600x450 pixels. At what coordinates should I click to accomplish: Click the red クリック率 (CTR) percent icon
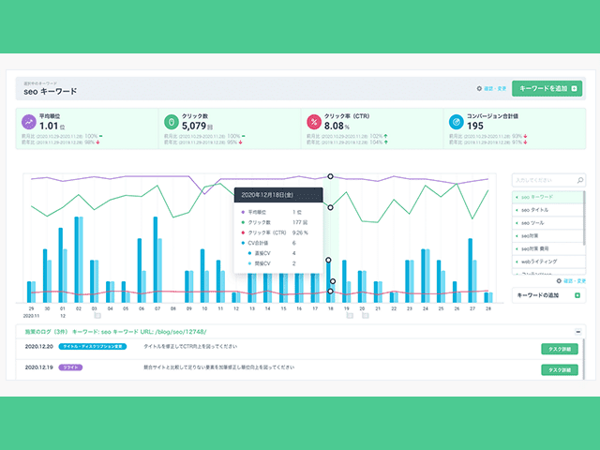pyautogui.click(x=313, y=122)
